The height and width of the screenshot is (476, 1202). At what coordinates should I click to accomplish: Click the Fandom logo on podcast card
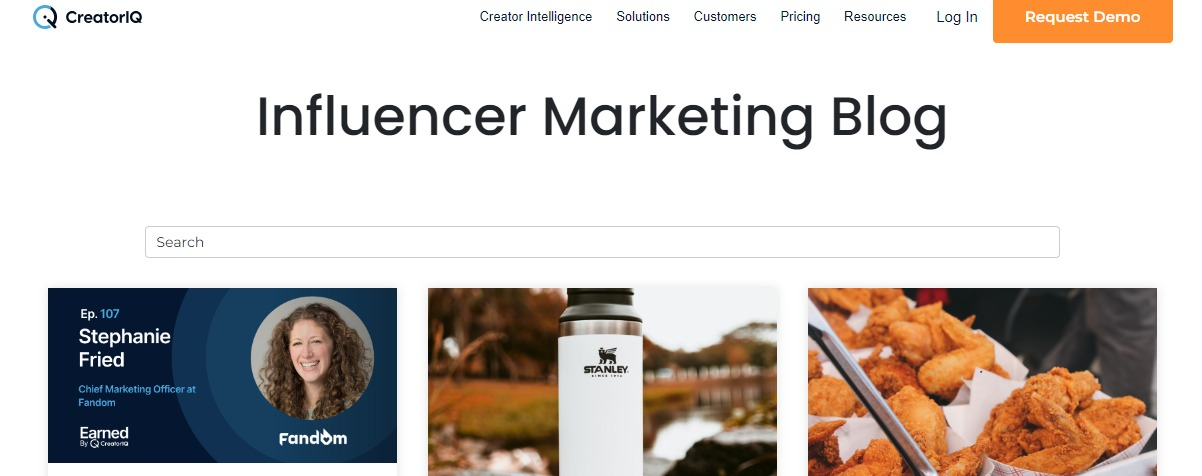click(313, 438)
